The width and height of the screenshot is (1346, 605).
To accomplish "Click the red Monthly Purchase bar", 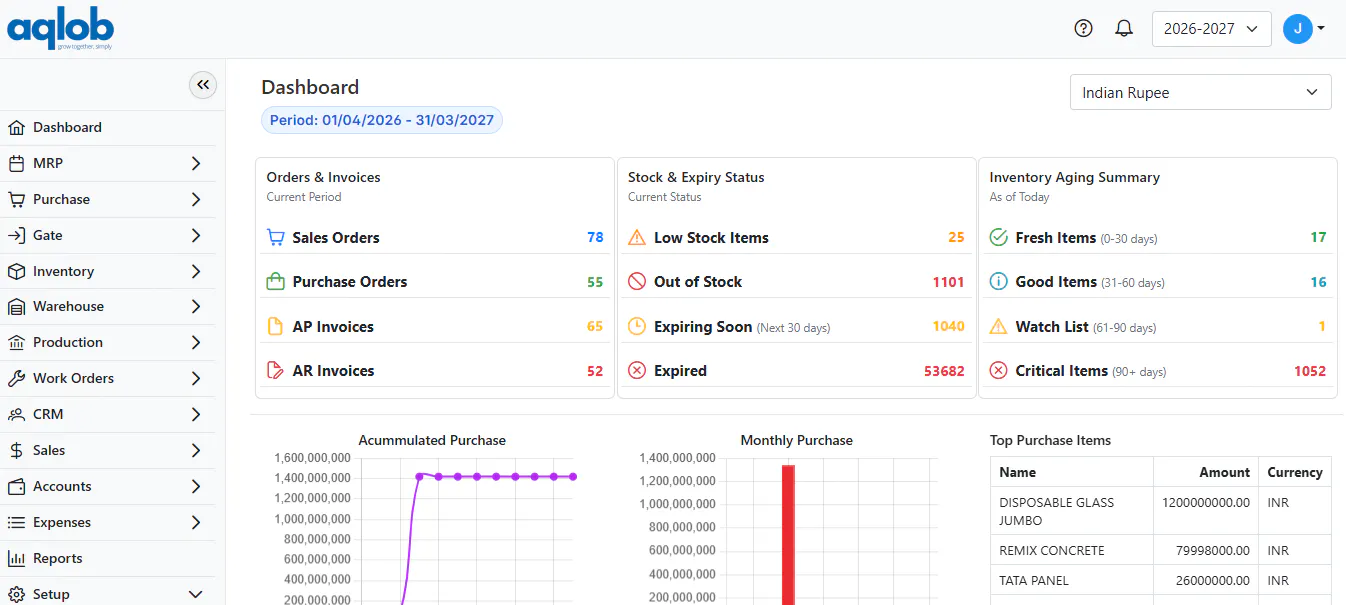I will click(x=788, y=535).
